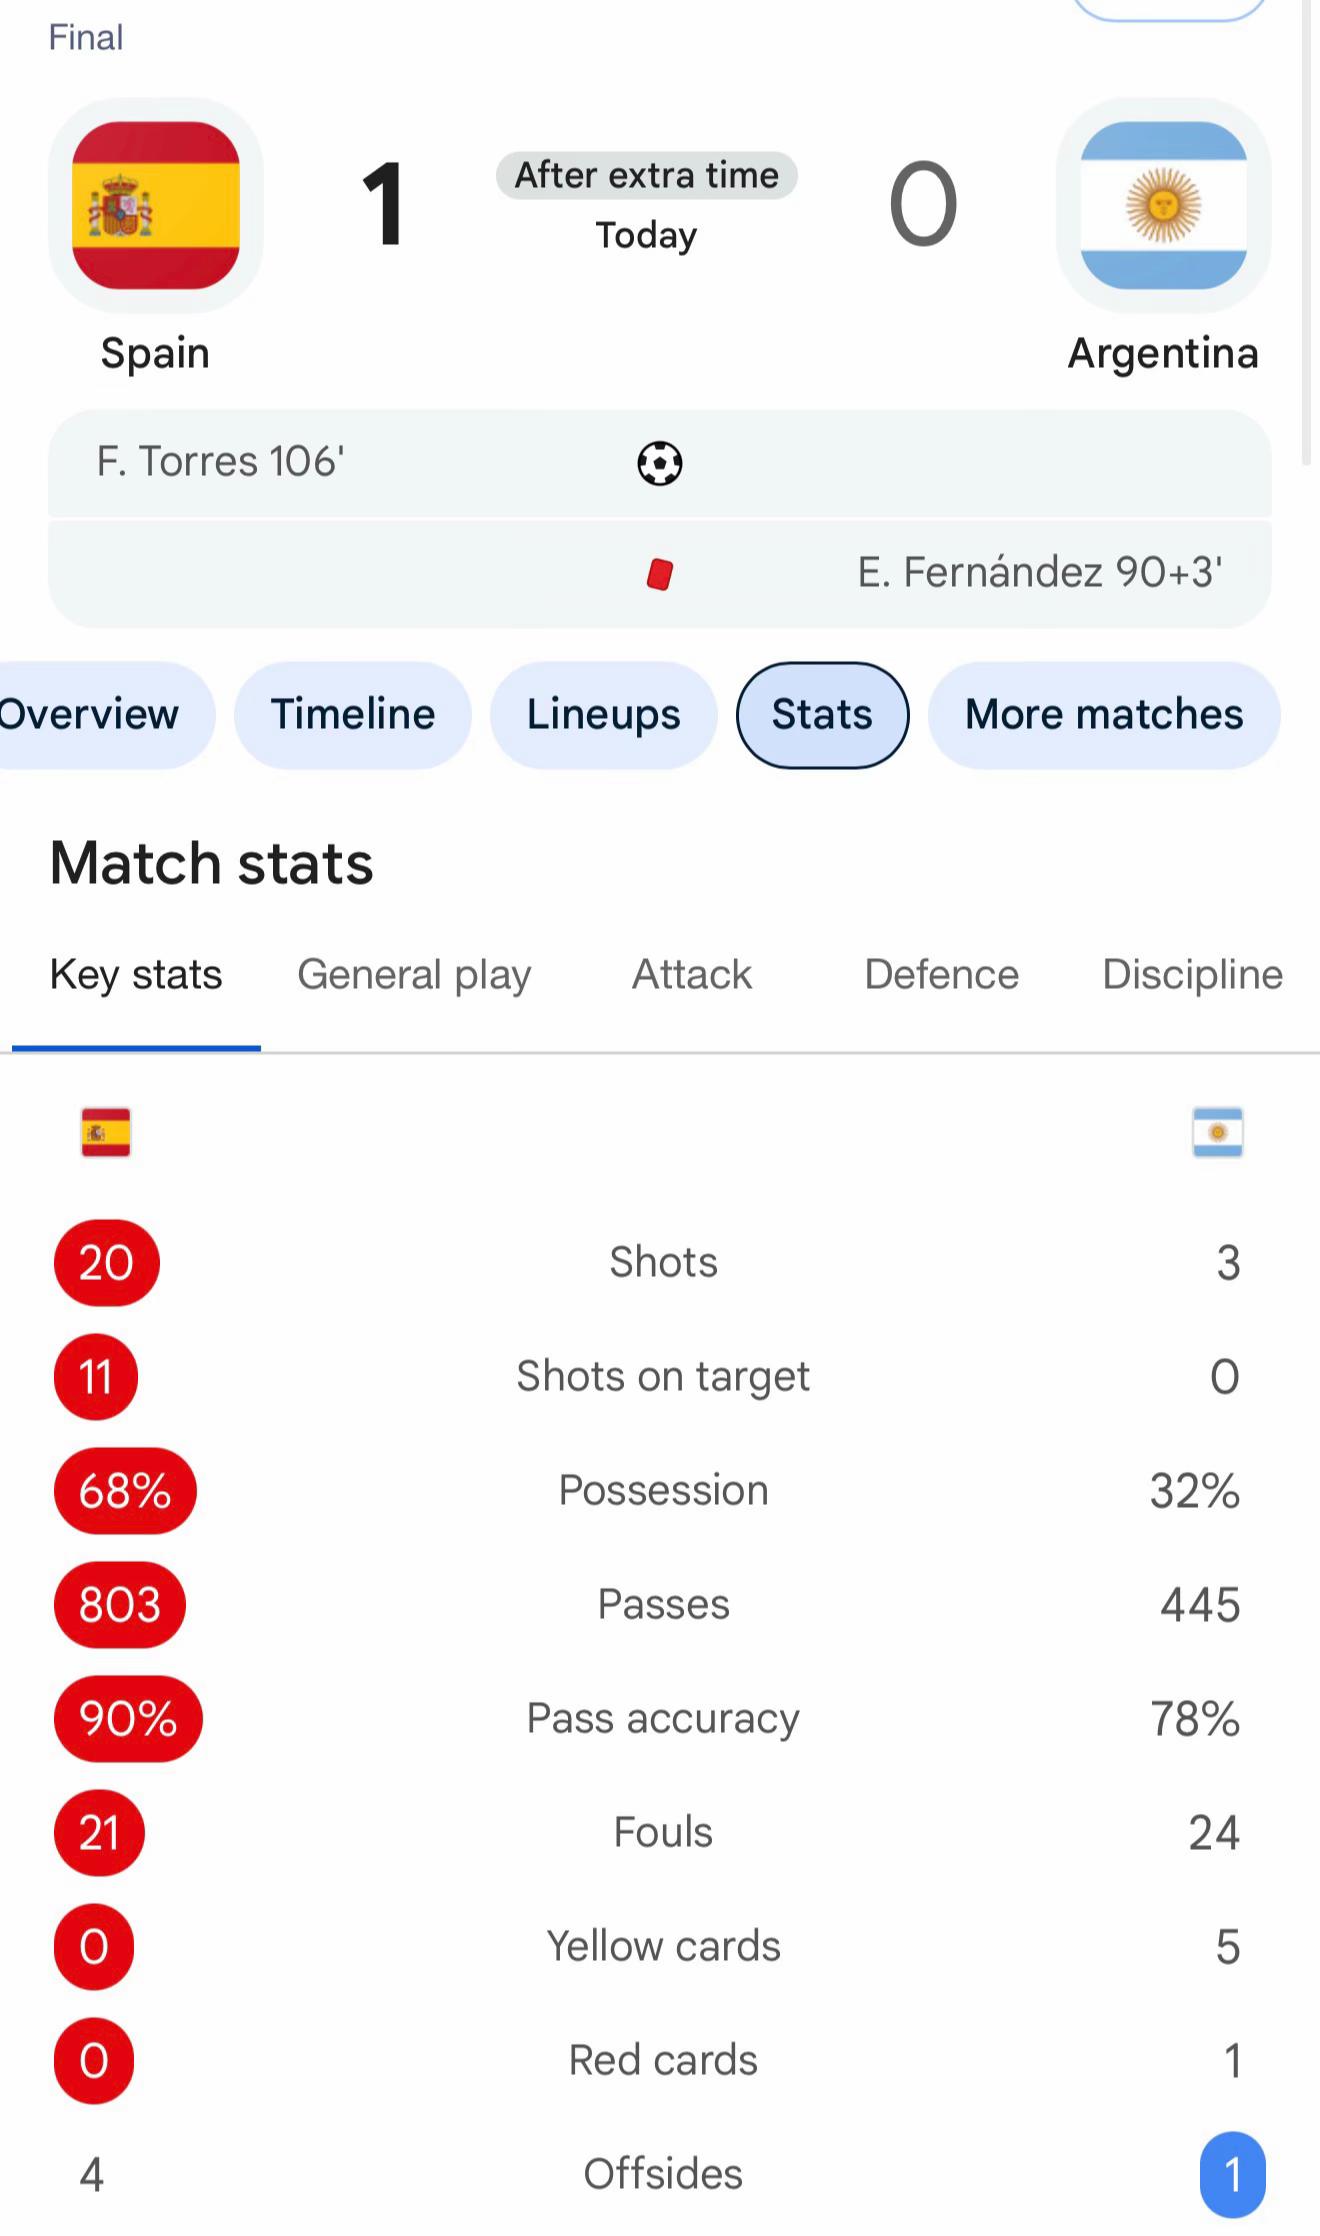Switch to the Key stats tab
Screen dimensions: 1320x2236
point(136,975)
